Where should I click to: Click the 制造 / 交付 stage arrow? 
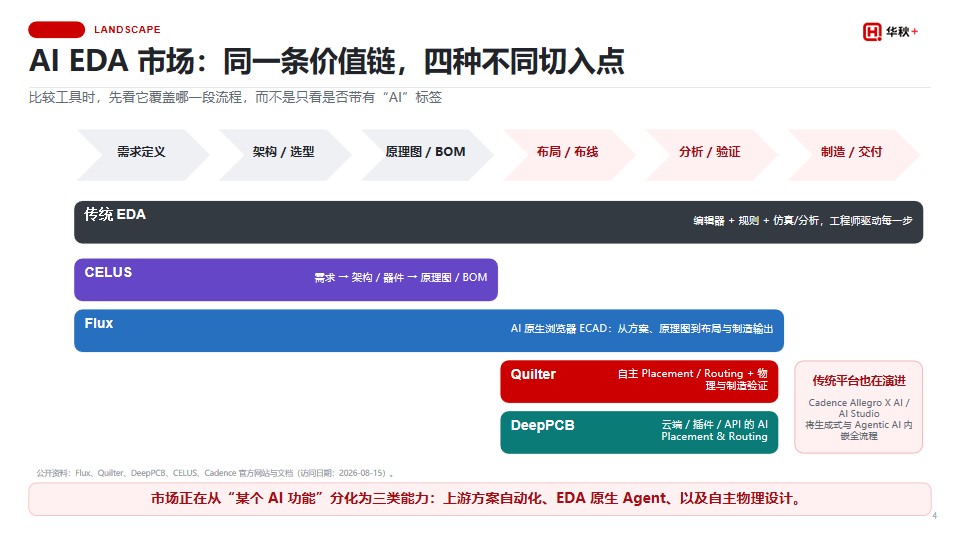pyautogui.click(x=852, y=154)
